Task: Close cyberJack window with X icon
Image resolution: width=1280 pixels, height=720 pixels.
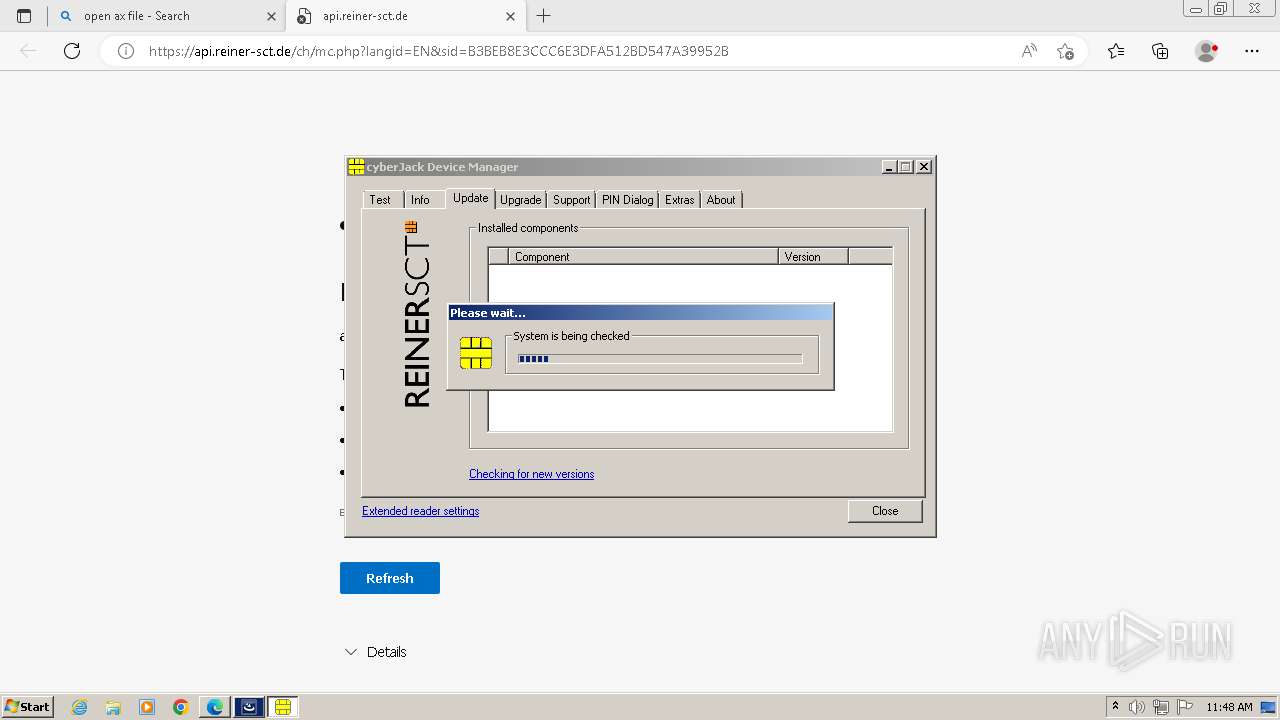Action: [924, 167]
